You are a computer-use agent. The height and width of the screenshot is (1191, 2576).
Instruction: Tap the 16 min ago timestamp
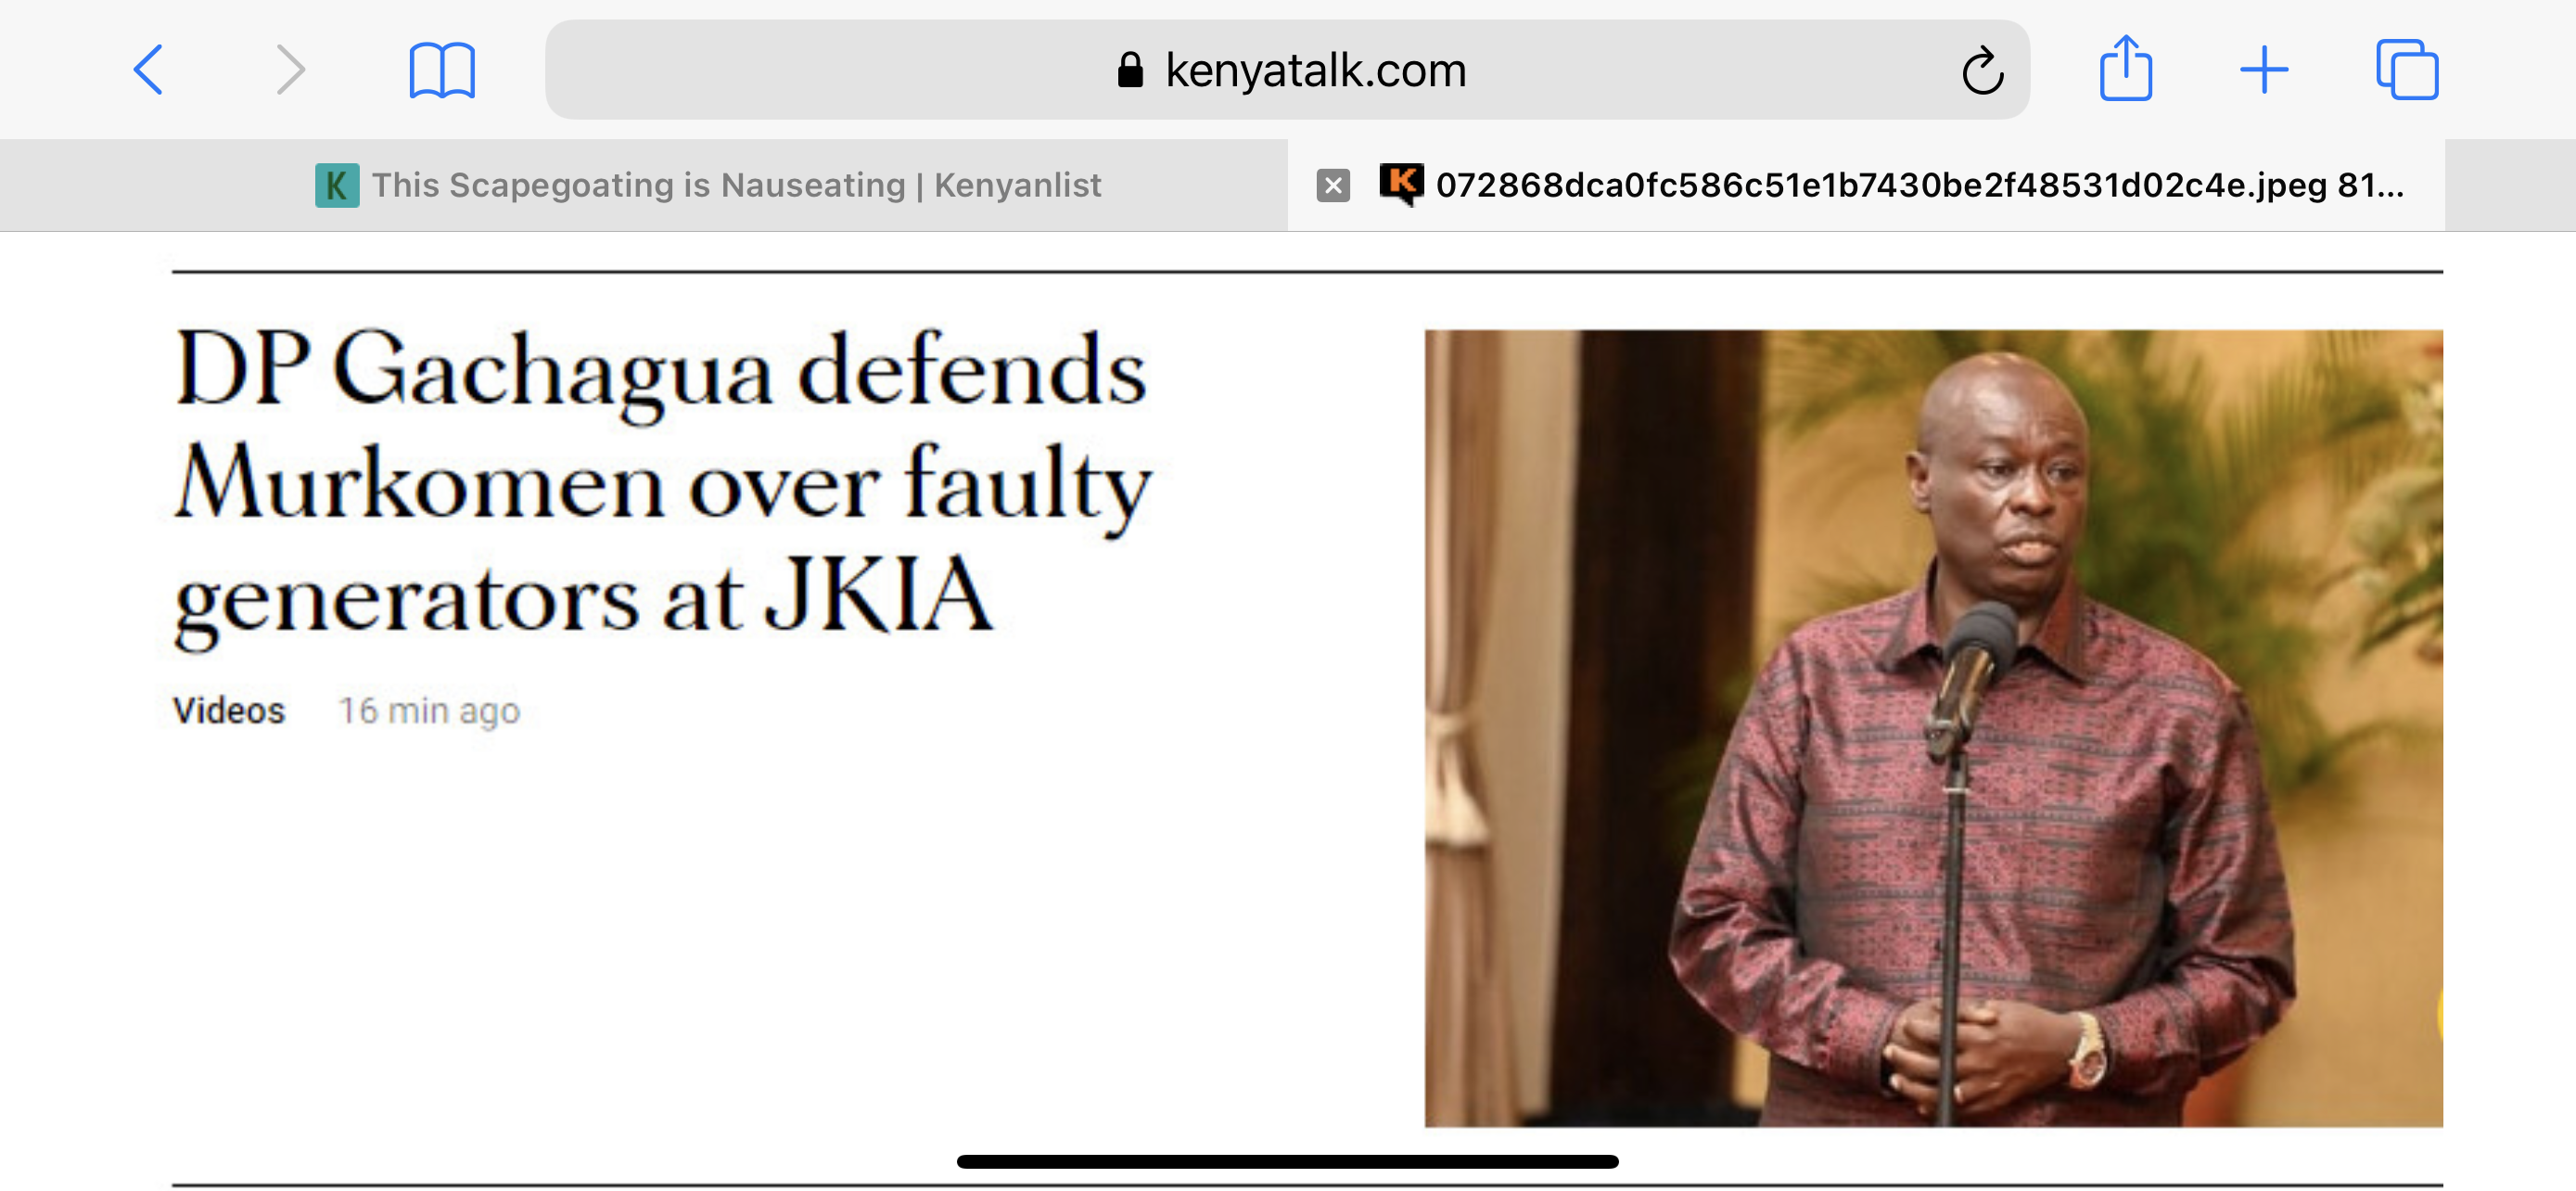(x=429, y=711)
